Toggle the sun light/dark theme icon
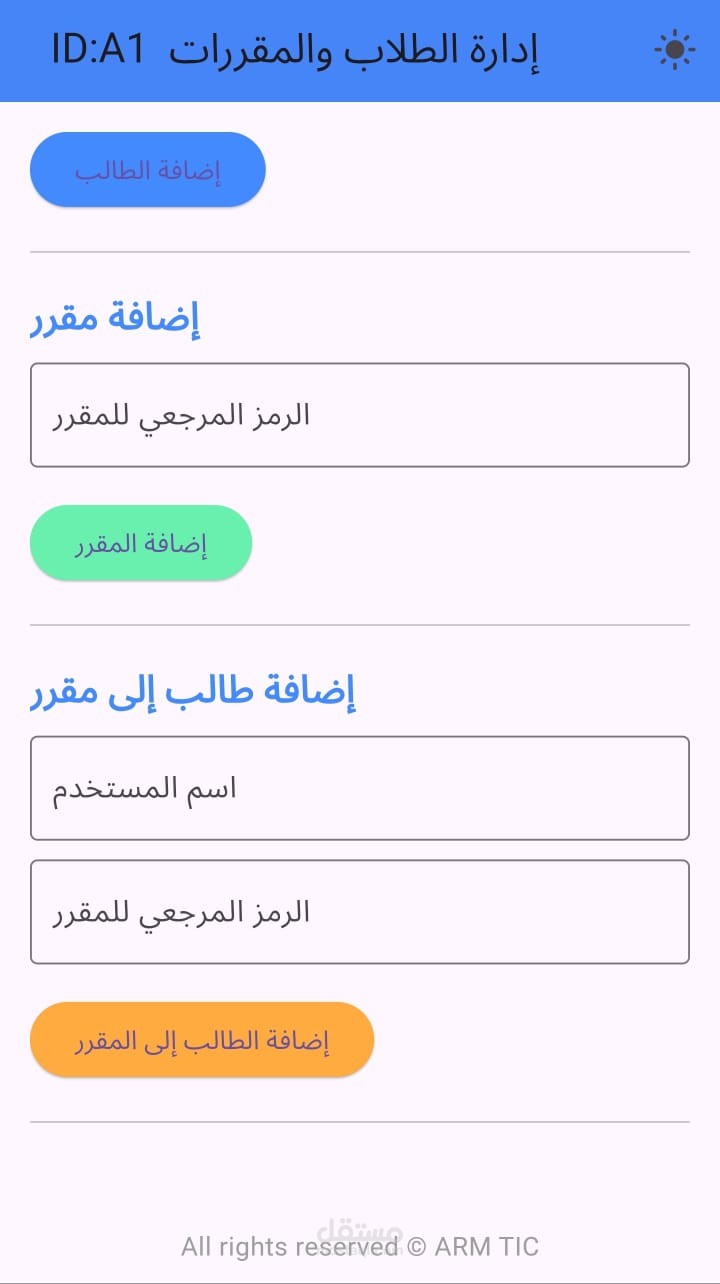 (x=674, y=50)
